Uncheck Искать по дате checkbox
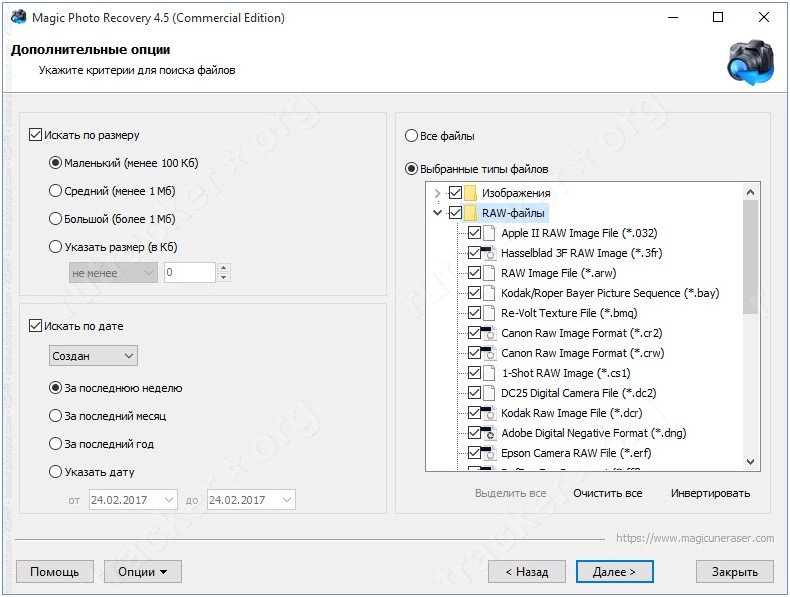790x597 pixels. [35, 326]
